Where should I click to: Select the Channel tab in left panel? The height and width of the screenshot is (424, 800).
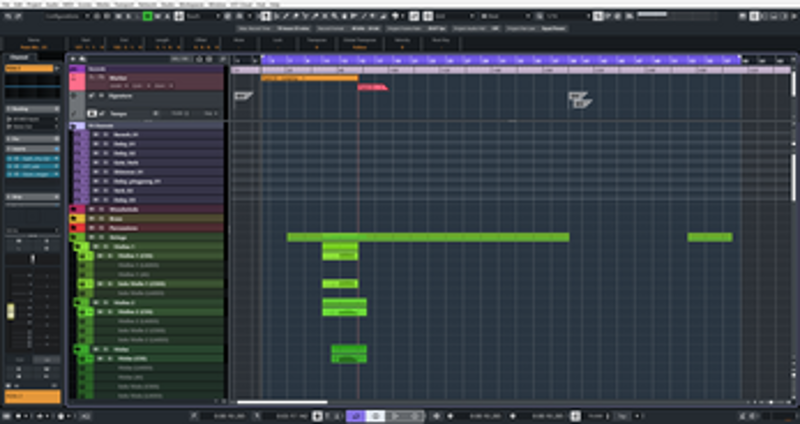pos(18,57)
